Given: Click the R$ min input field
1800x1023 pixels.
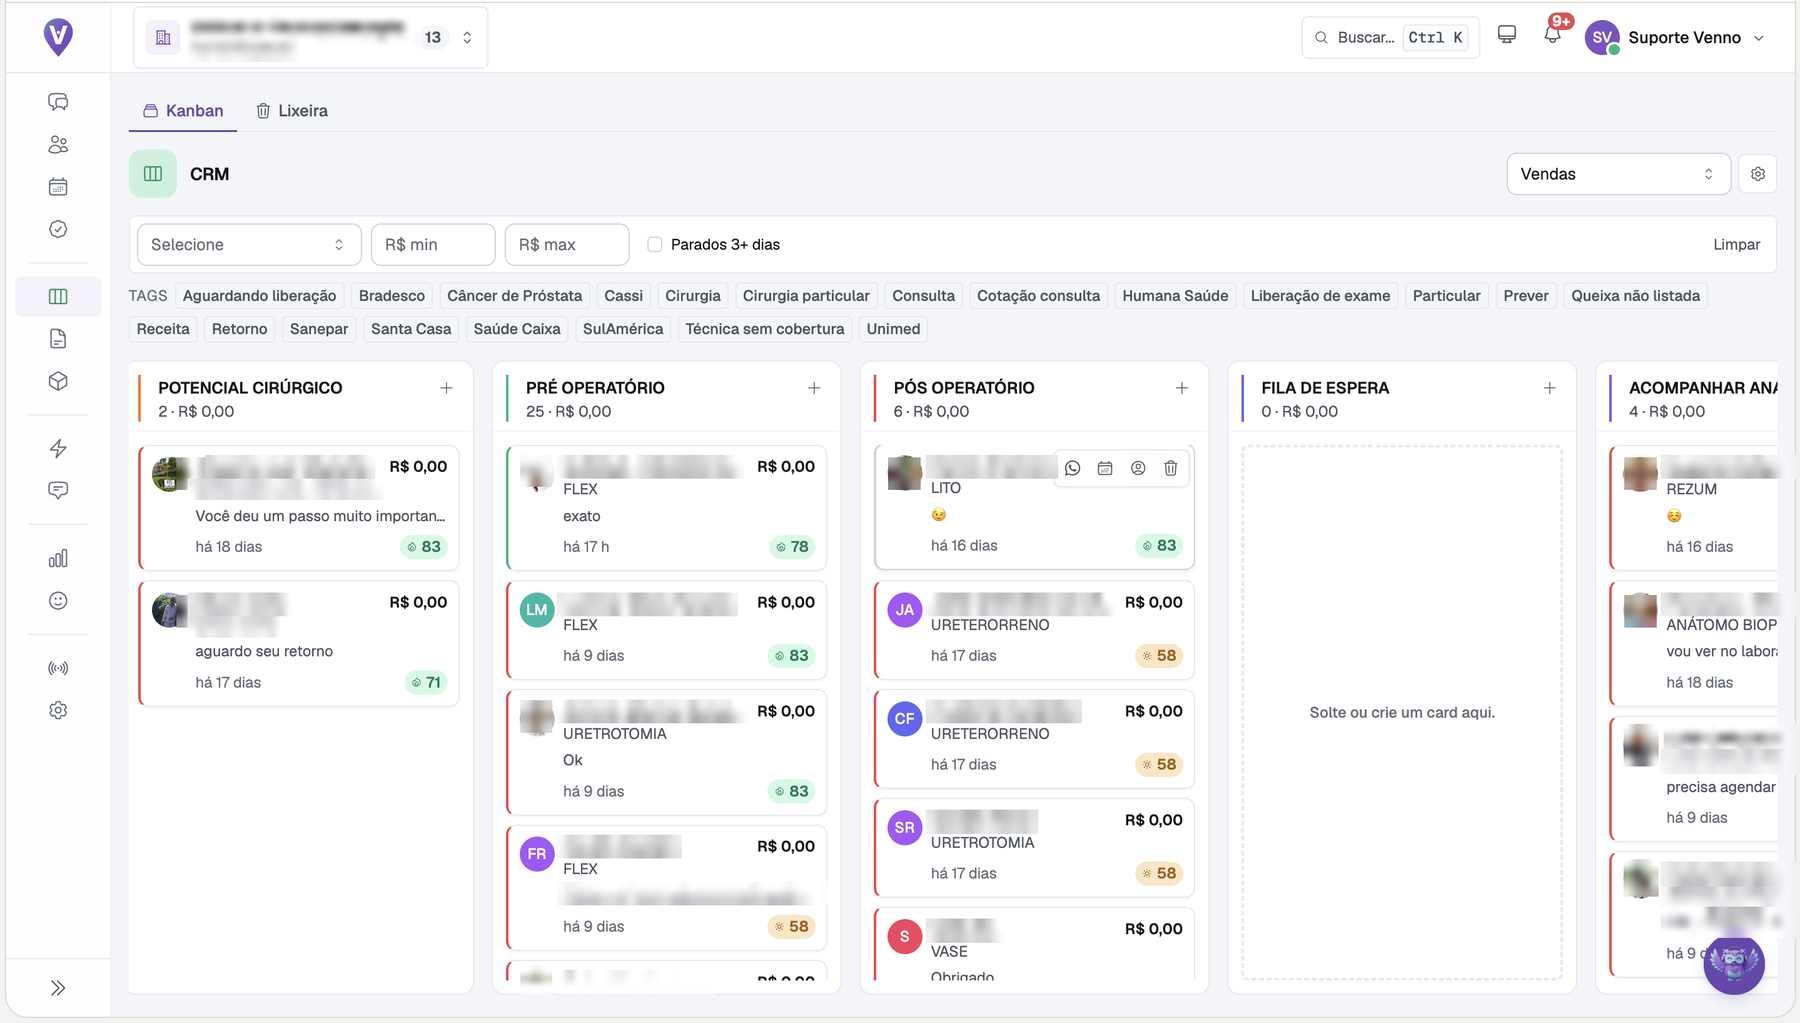Looking at the screenshot, I should point(433,245).
